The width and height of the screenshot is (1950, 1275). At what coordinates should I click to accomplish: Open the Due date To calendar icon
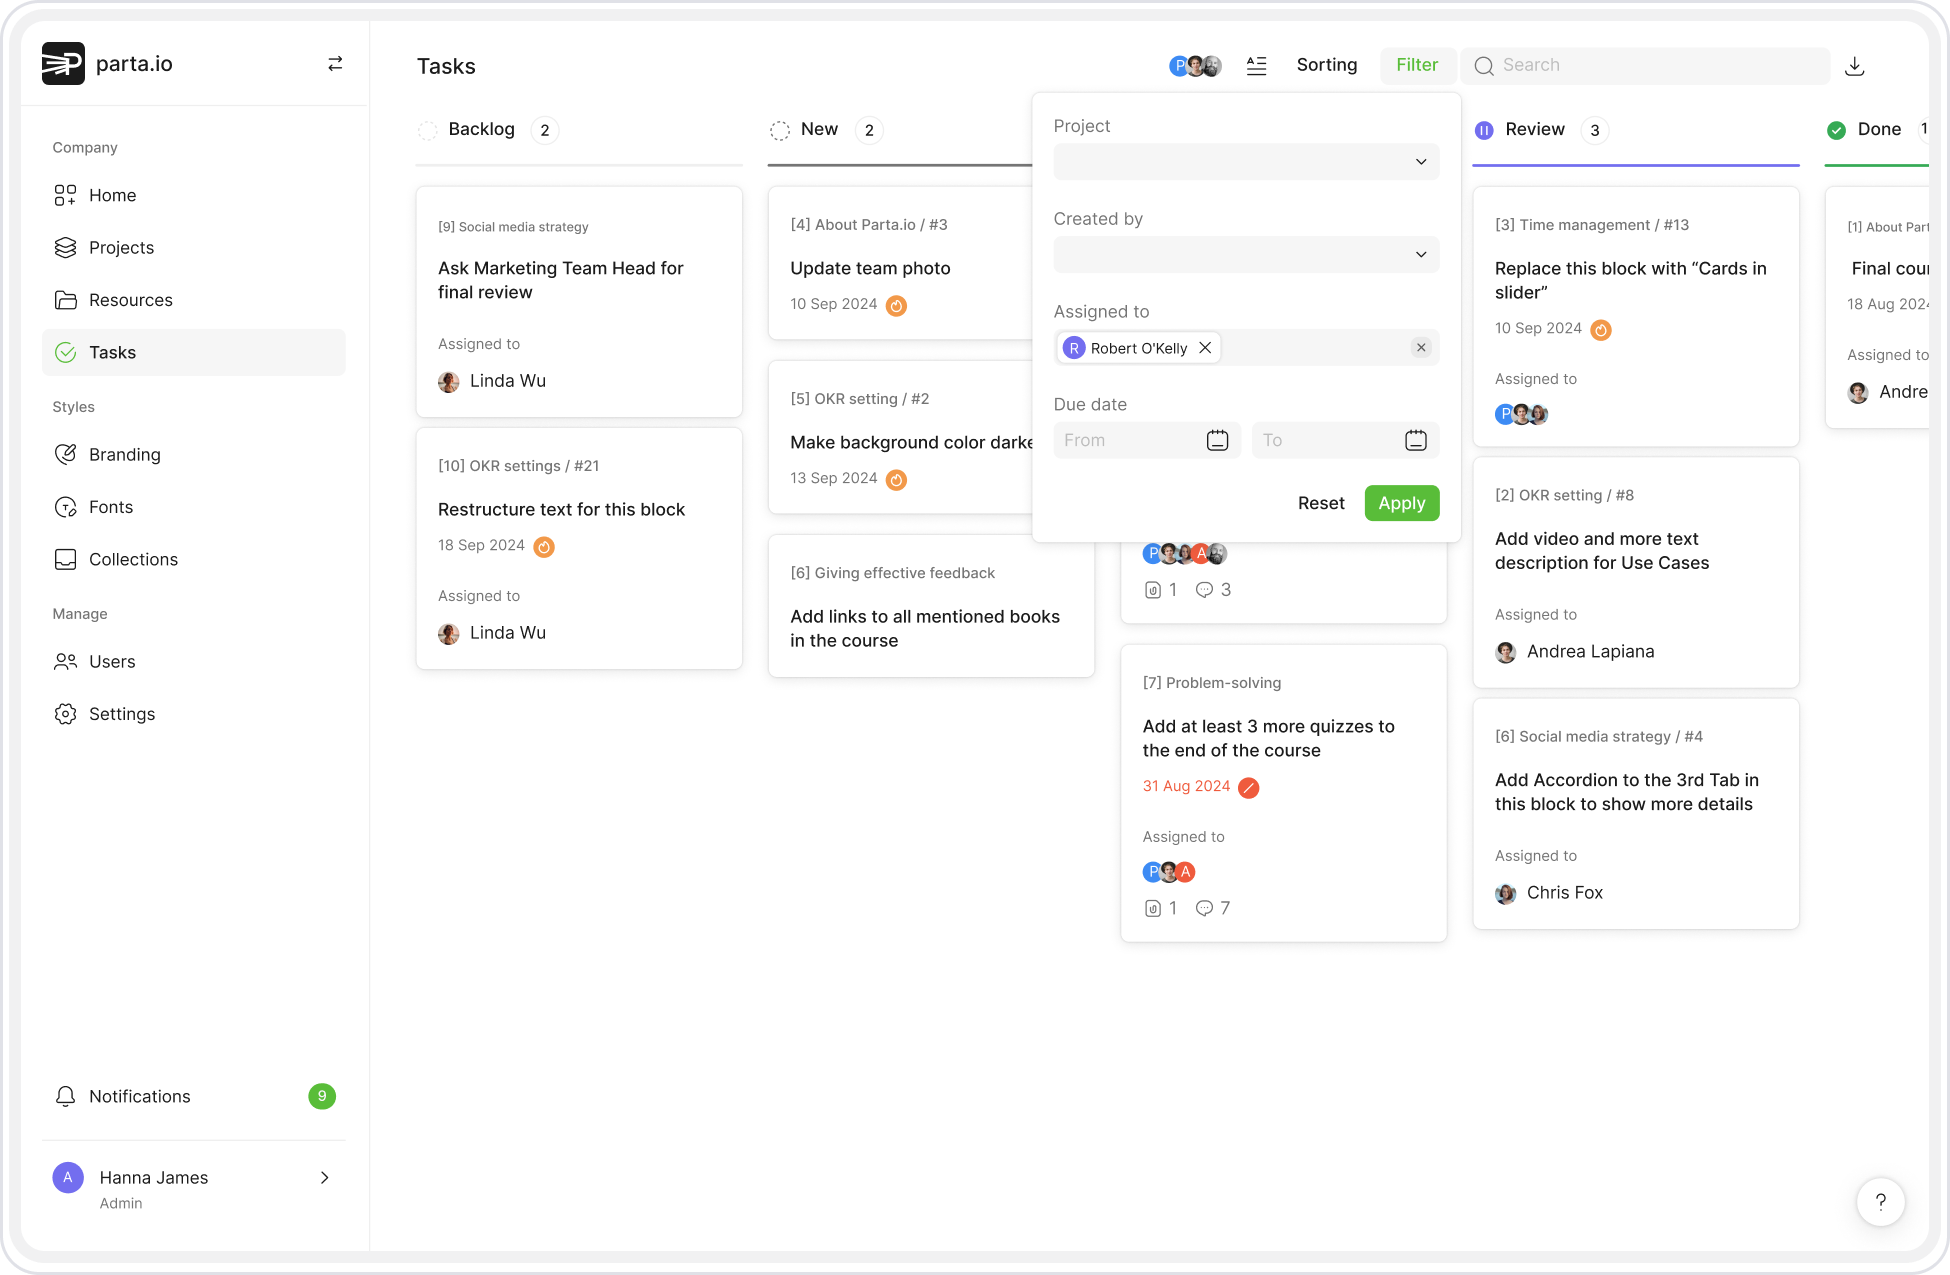(x=1415, y=440)
